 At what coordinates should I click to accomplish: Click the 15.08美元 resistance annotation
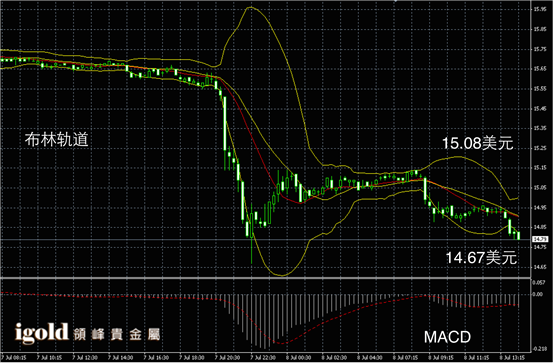click(x=478, y=144)
